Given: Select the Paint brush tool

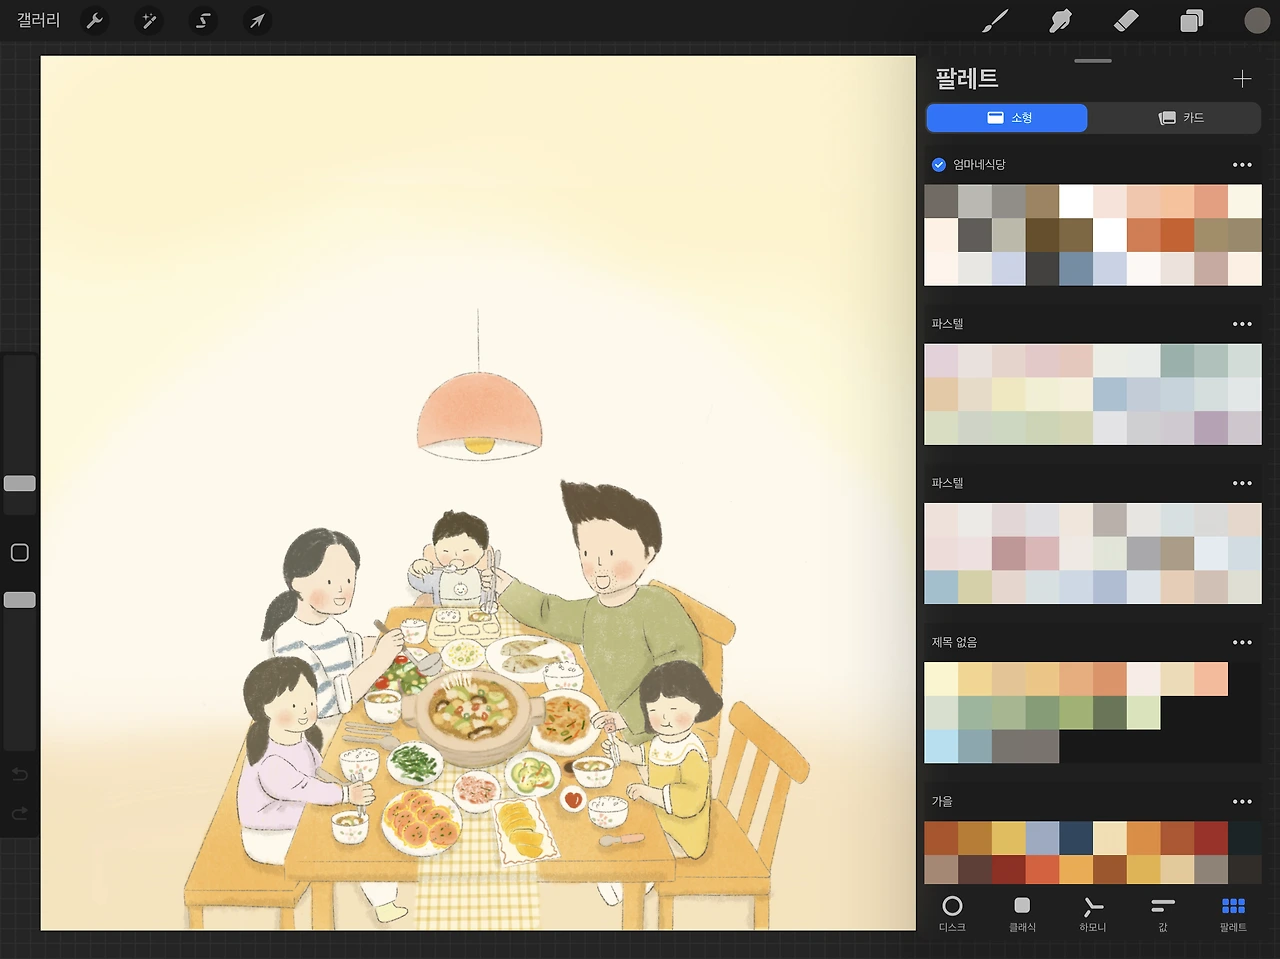Looking at the screenshot, I should pyautogui.click(x=995, y=20).
